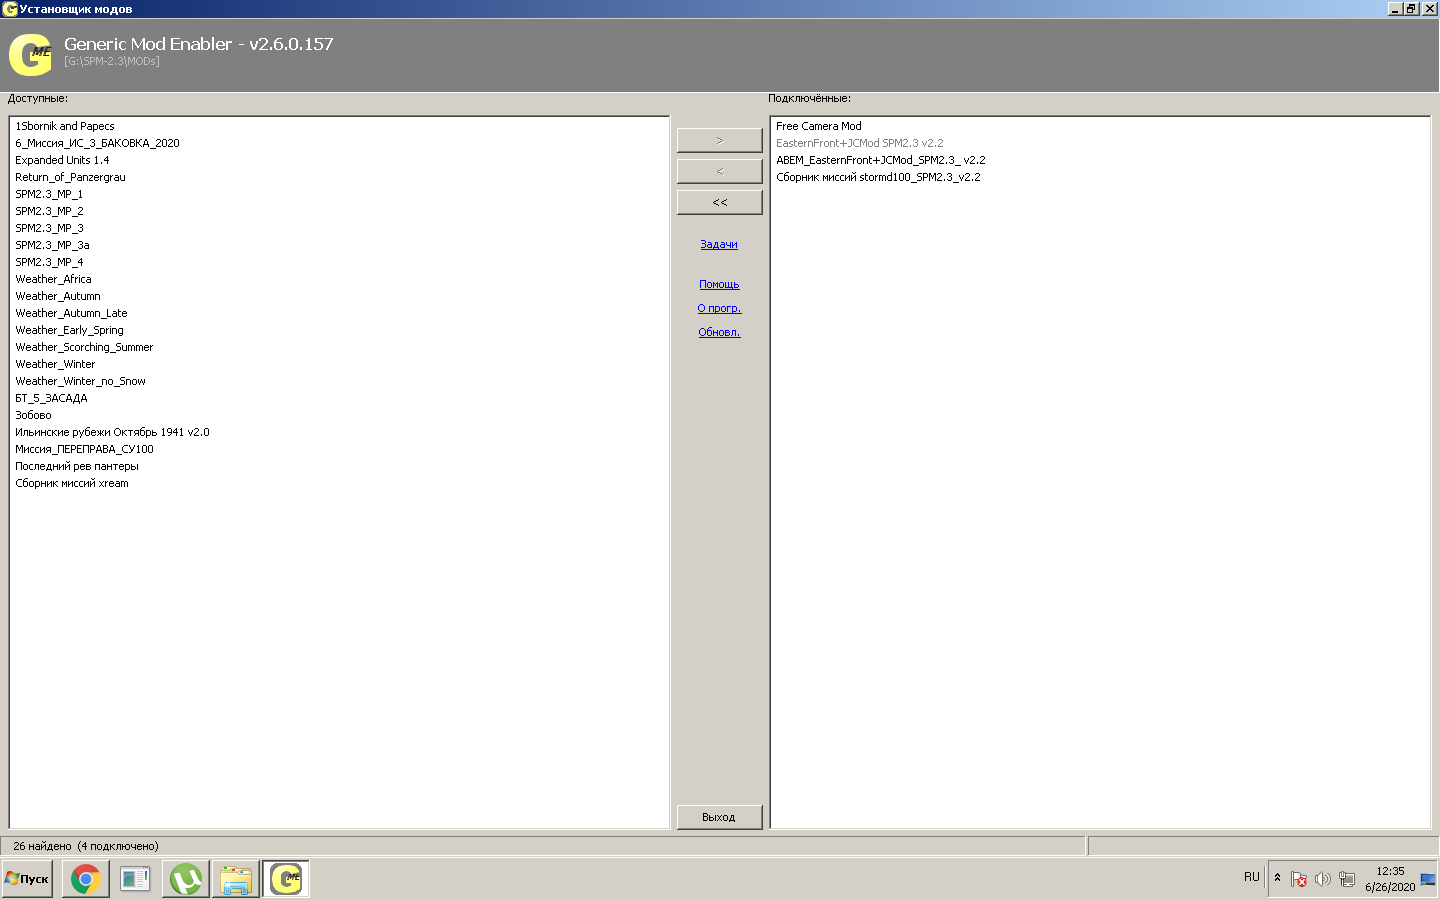Open the uTorrent taskbar icon
Image resolution: width=1440 pixels, height=900 pixels.
[x=185, y=879]
